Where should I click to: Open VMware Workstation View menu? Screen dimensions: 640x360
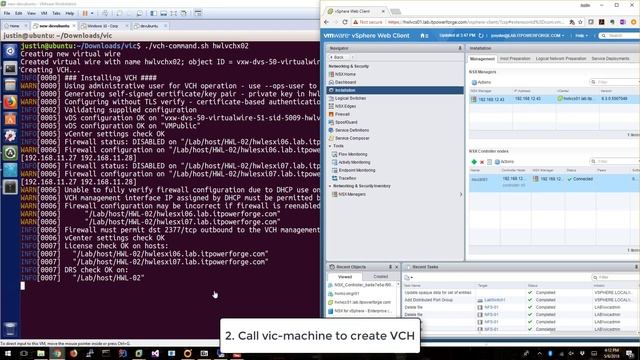click(x=31, y=13)
